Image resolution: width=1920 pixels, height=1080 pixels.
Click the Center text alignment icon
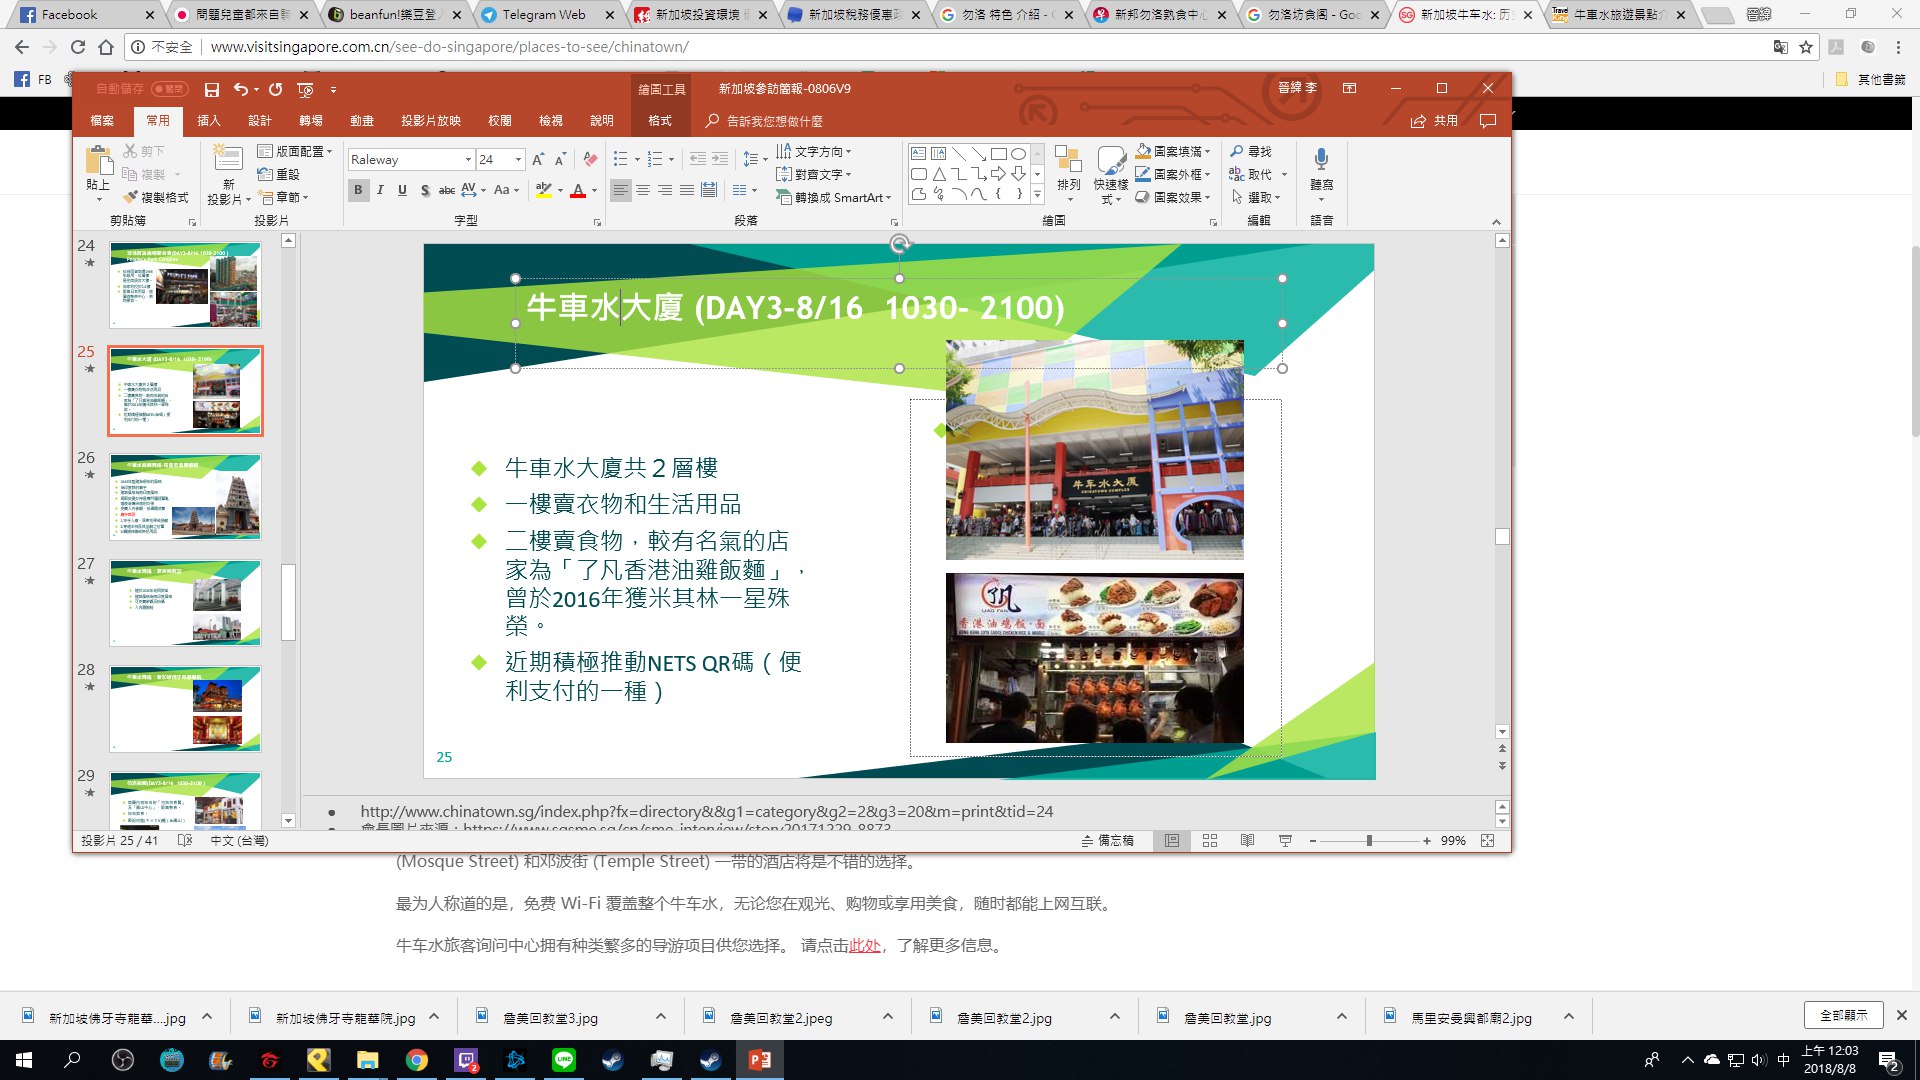(x=643, y=190)
